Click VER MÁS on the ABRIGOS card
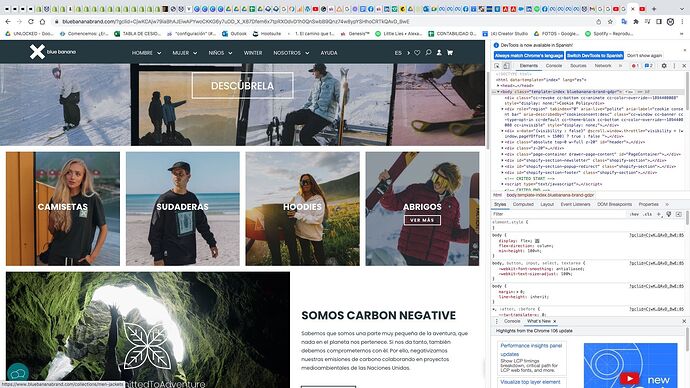The width and height of the screenshot is (690, 388). click(x=422, y=220)
